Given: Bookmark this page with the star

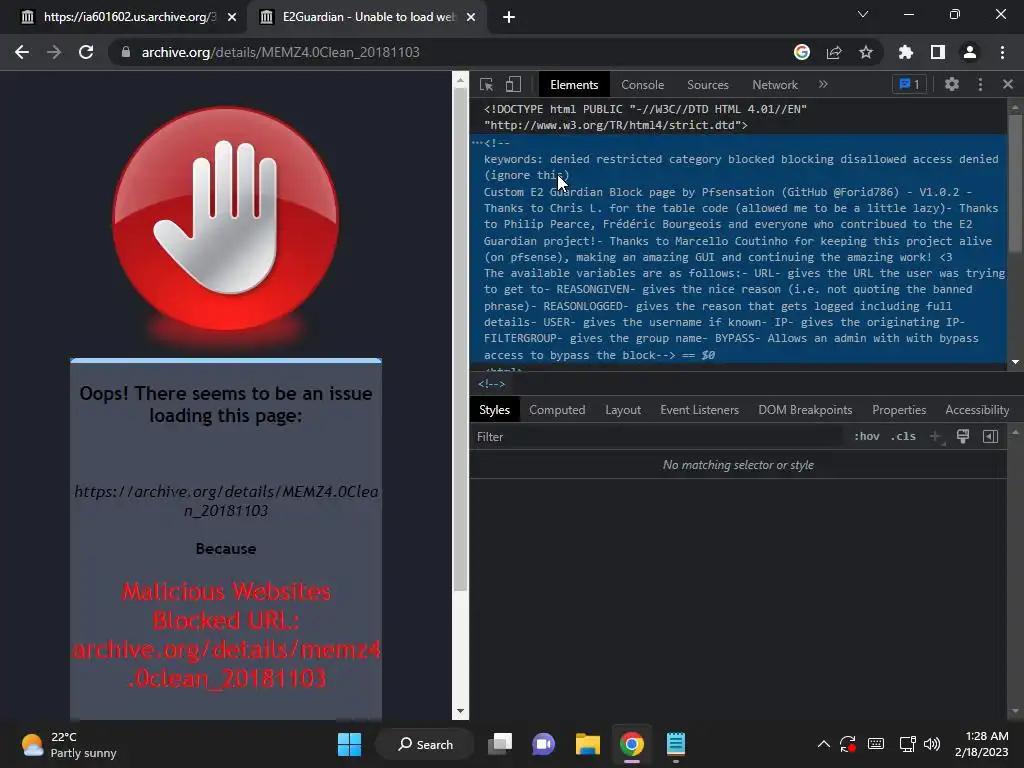Looking at the screenshot, I should click(866, 52).
